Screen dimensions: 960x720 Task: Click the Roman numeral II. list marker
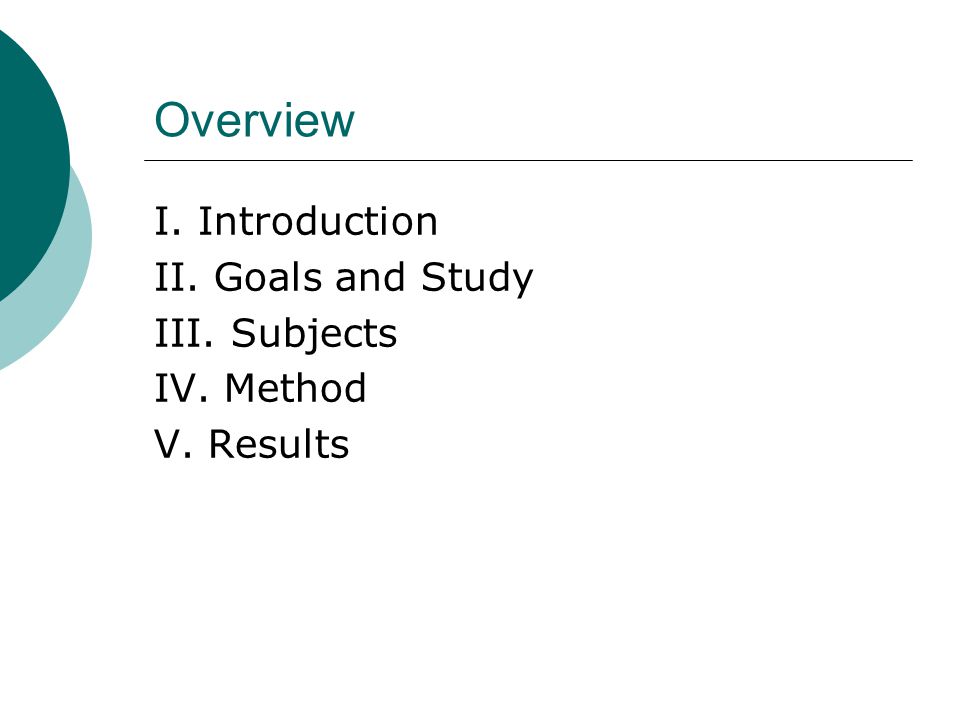(176, 277)
